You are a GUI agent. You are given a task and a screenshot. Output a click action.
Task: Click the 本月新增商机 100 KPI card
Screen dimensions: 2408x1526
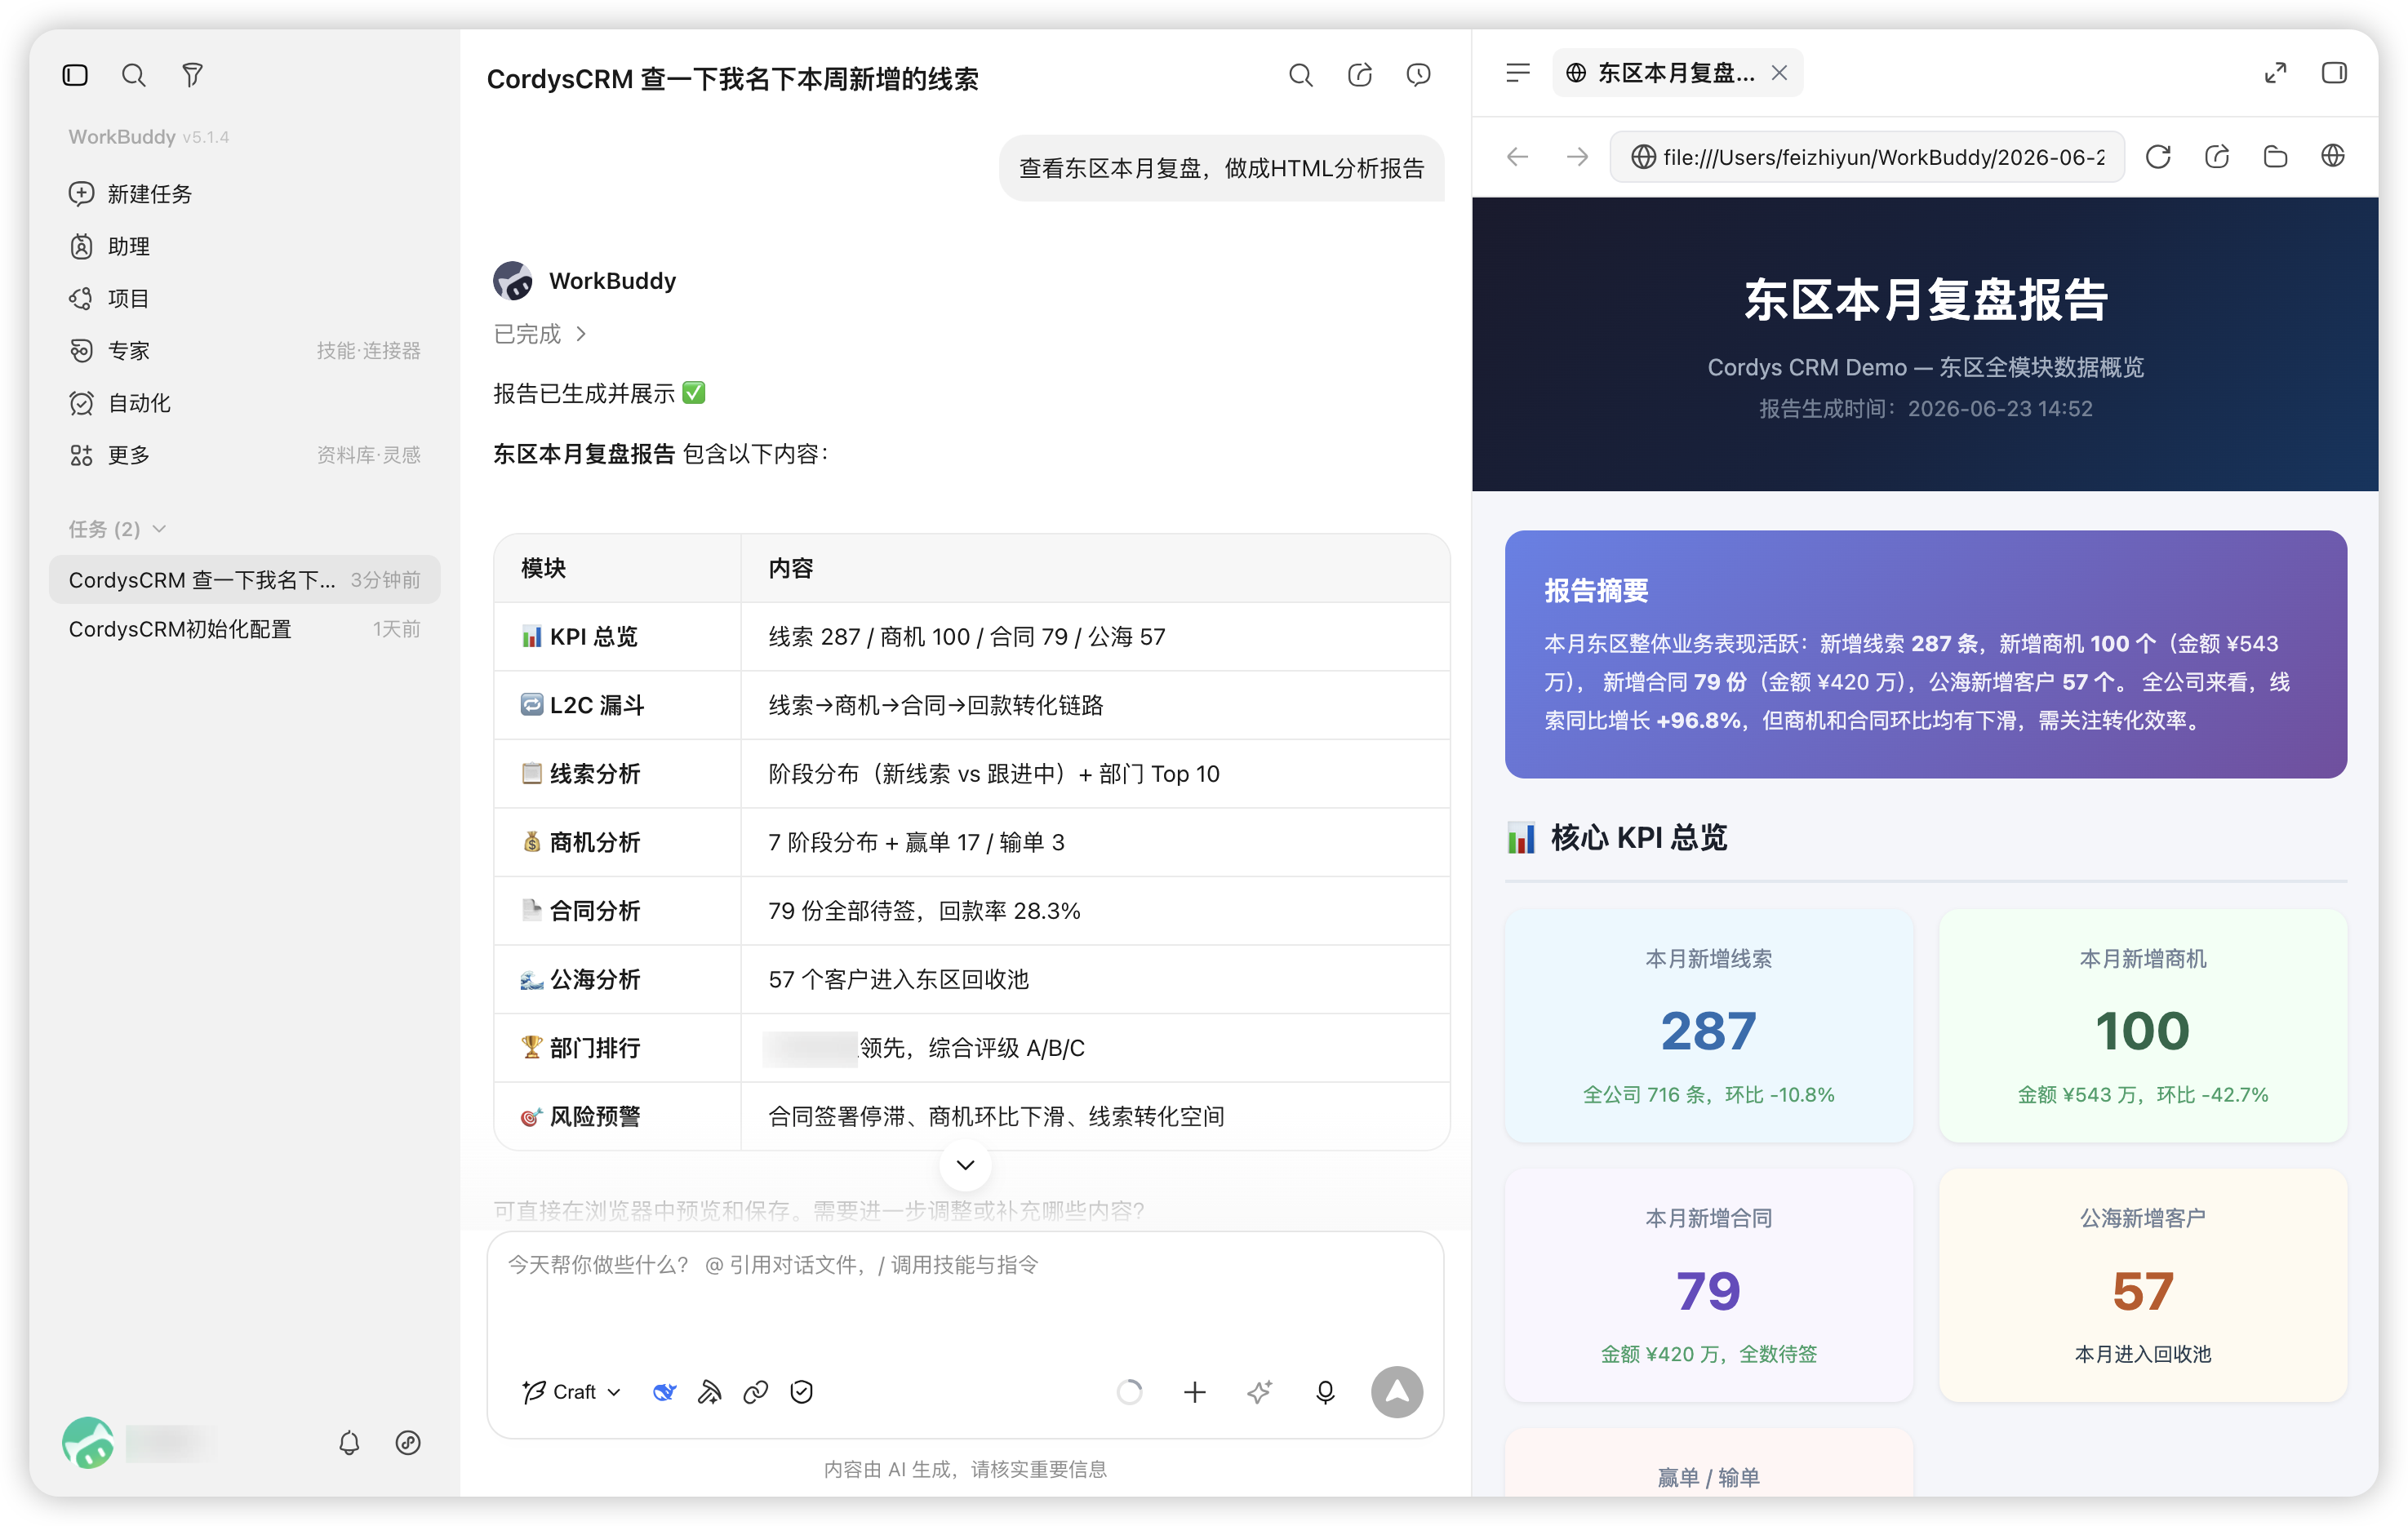pyautogui.click(x=2142, y=1025)
